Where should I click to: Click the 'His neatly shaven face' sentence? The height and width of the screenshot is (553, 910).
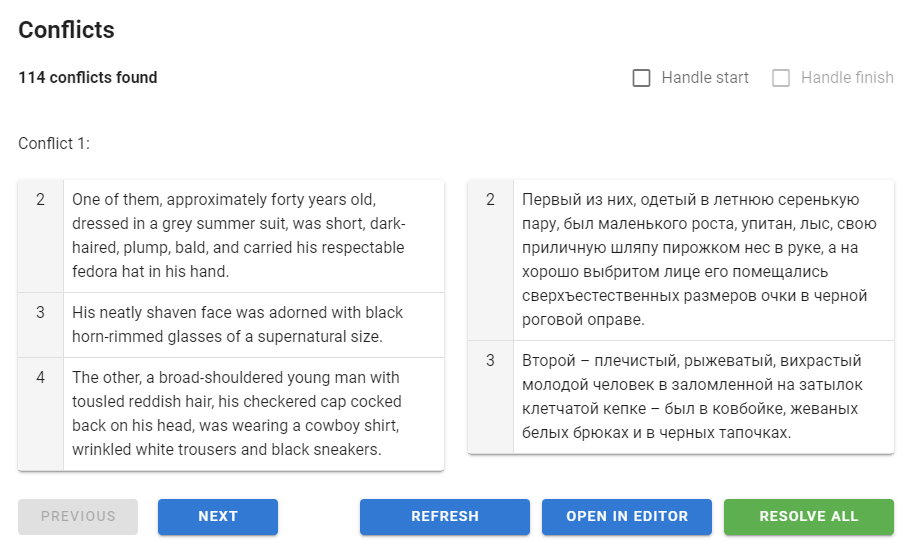(x=238, y=325)
